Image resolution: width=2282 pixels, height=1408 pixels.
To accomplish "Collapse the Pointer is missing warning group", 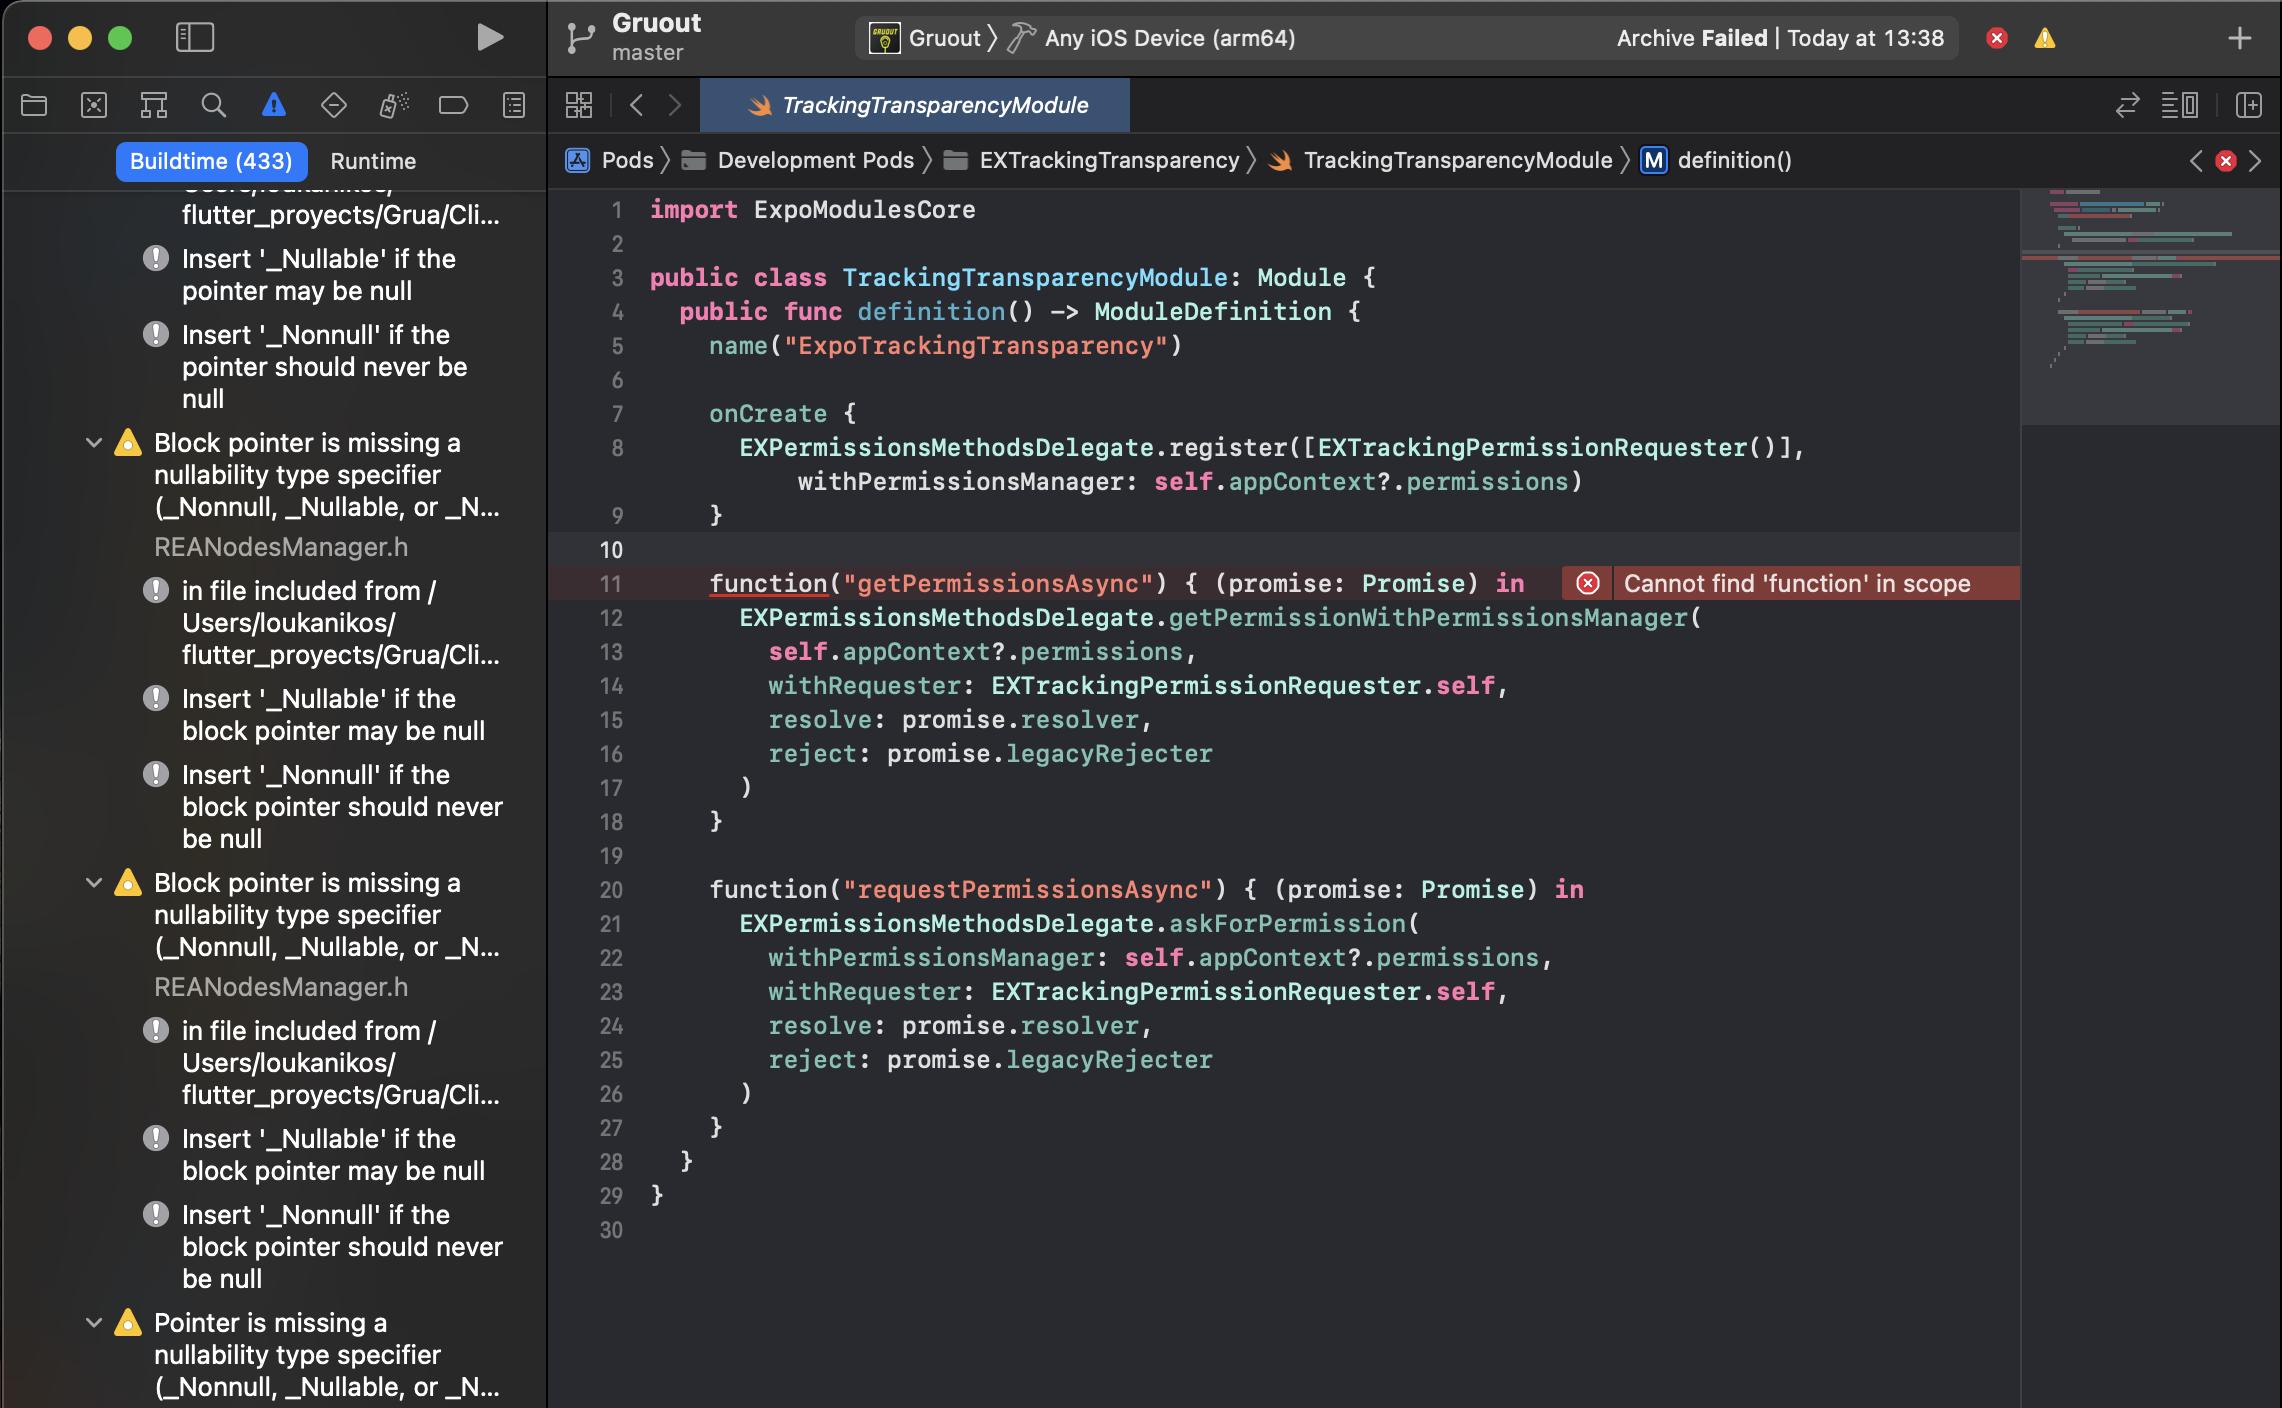I will tap(94, 1323).
